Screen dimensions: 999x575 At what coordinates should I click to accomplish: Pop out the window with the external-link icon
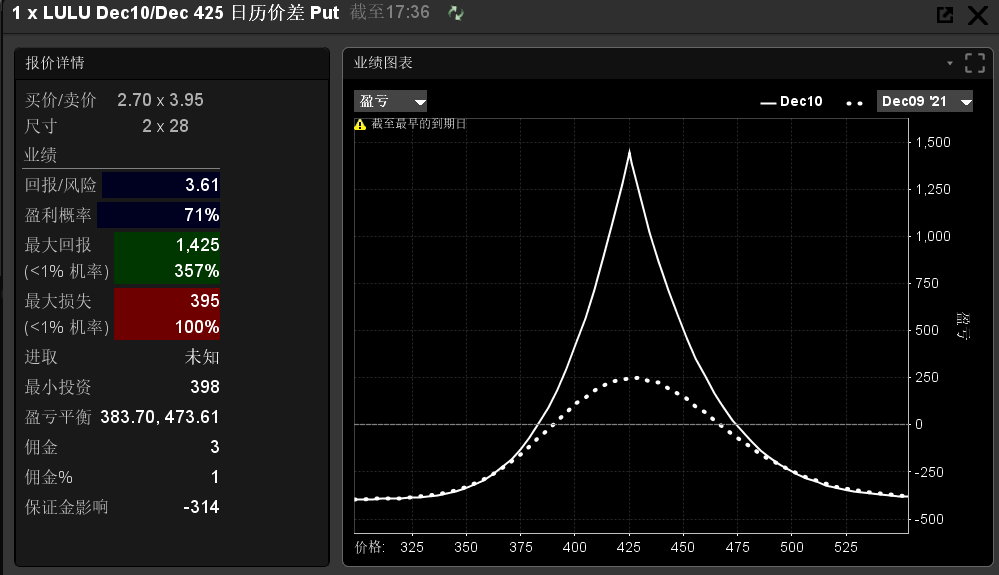944,15
